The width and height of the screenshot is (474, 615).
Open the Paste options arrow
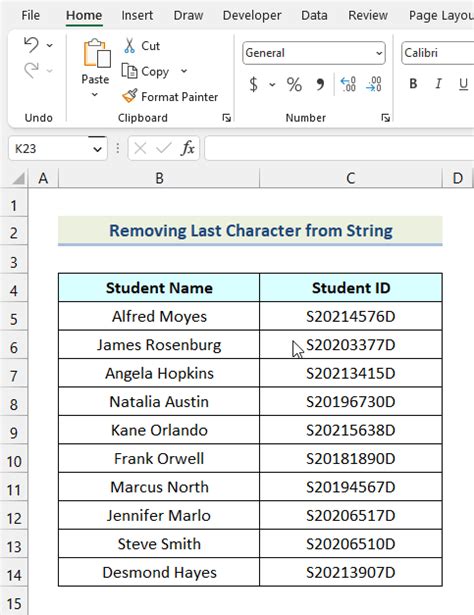click(x=94, y=95)
